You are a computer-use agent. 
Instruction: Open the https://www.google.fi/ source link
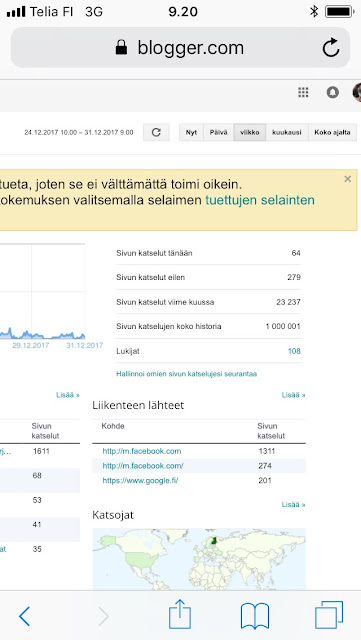point(140,480)
